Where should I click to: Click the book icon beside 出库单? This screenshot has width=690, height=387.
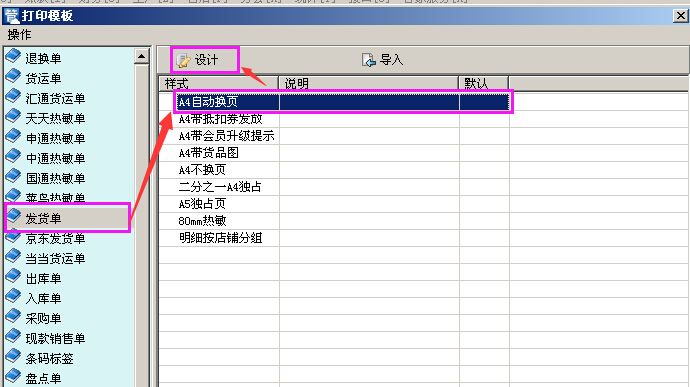click(x=13, y=276)
